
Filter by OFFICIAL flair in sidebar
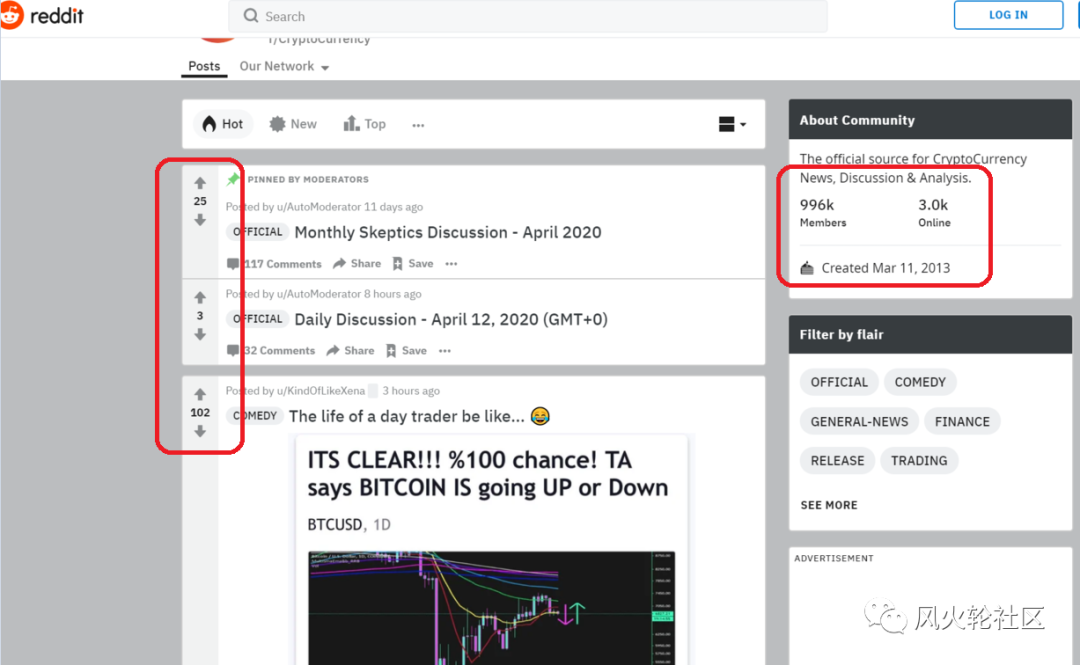(x=839, y=382)
